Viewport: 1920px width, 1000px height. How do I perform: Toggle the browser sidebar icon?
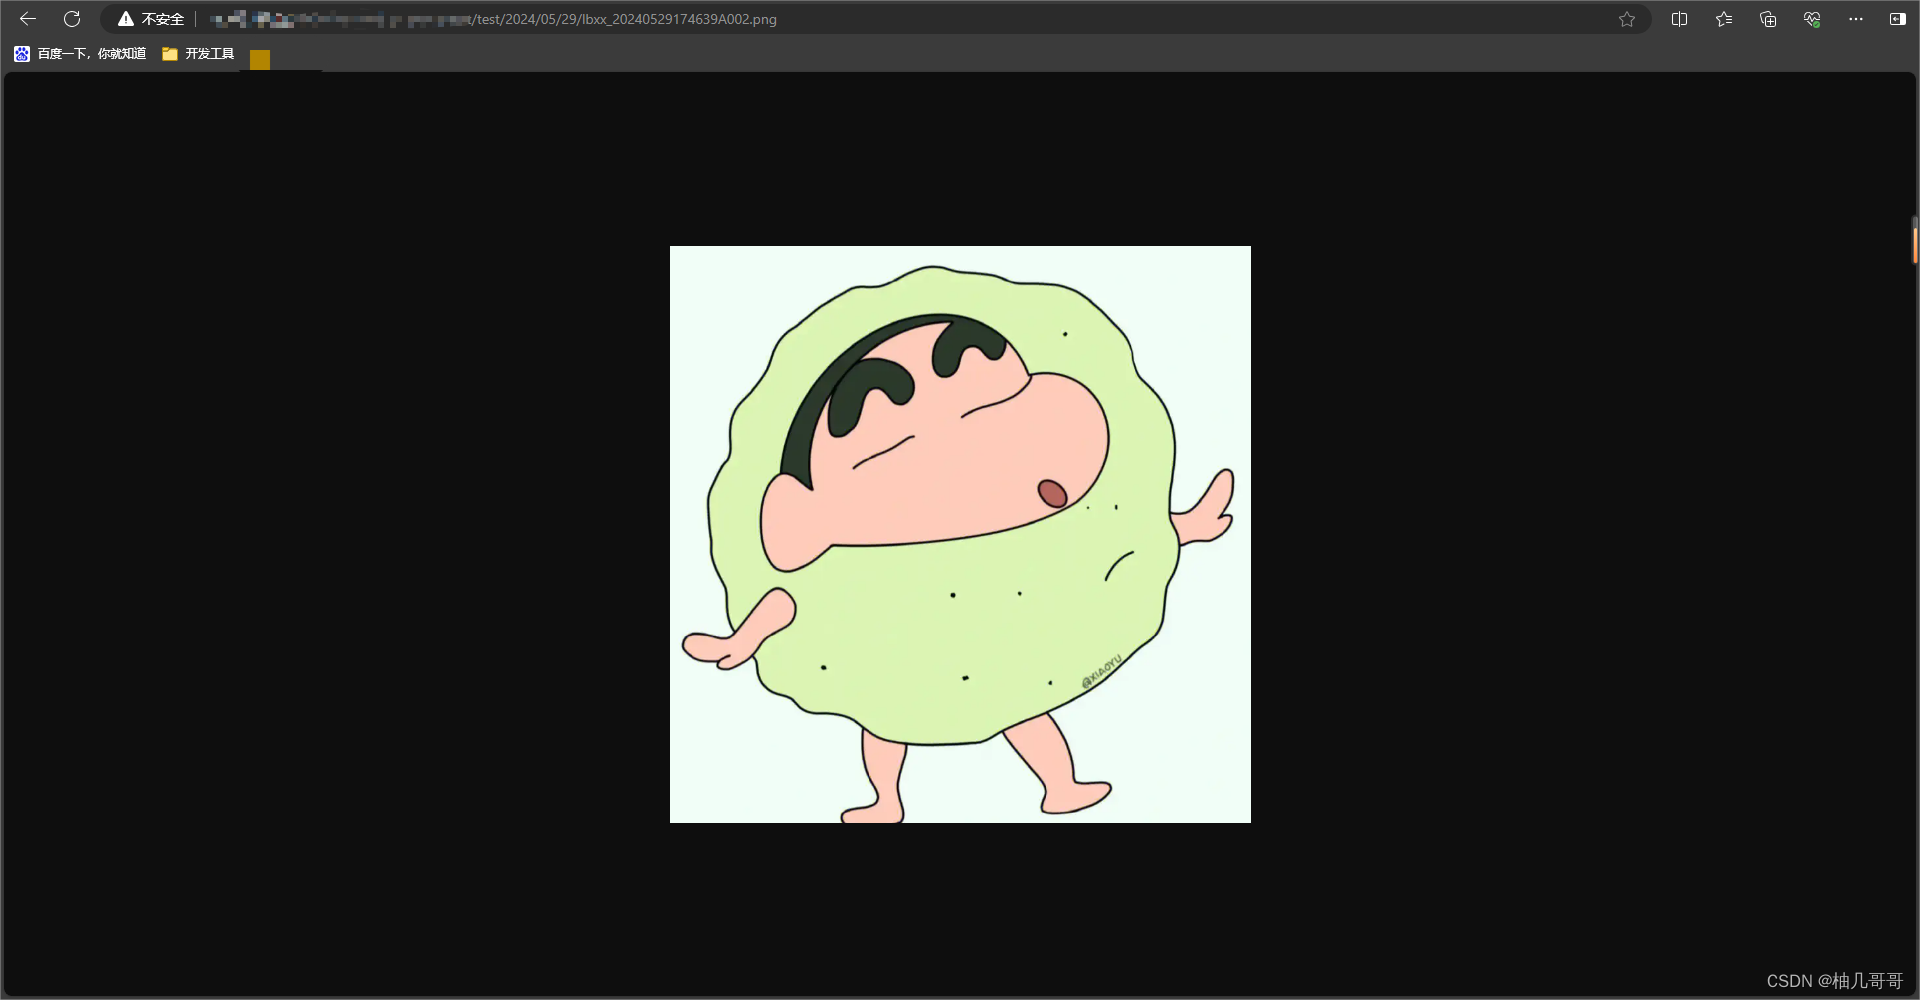tap(1897, 19)
